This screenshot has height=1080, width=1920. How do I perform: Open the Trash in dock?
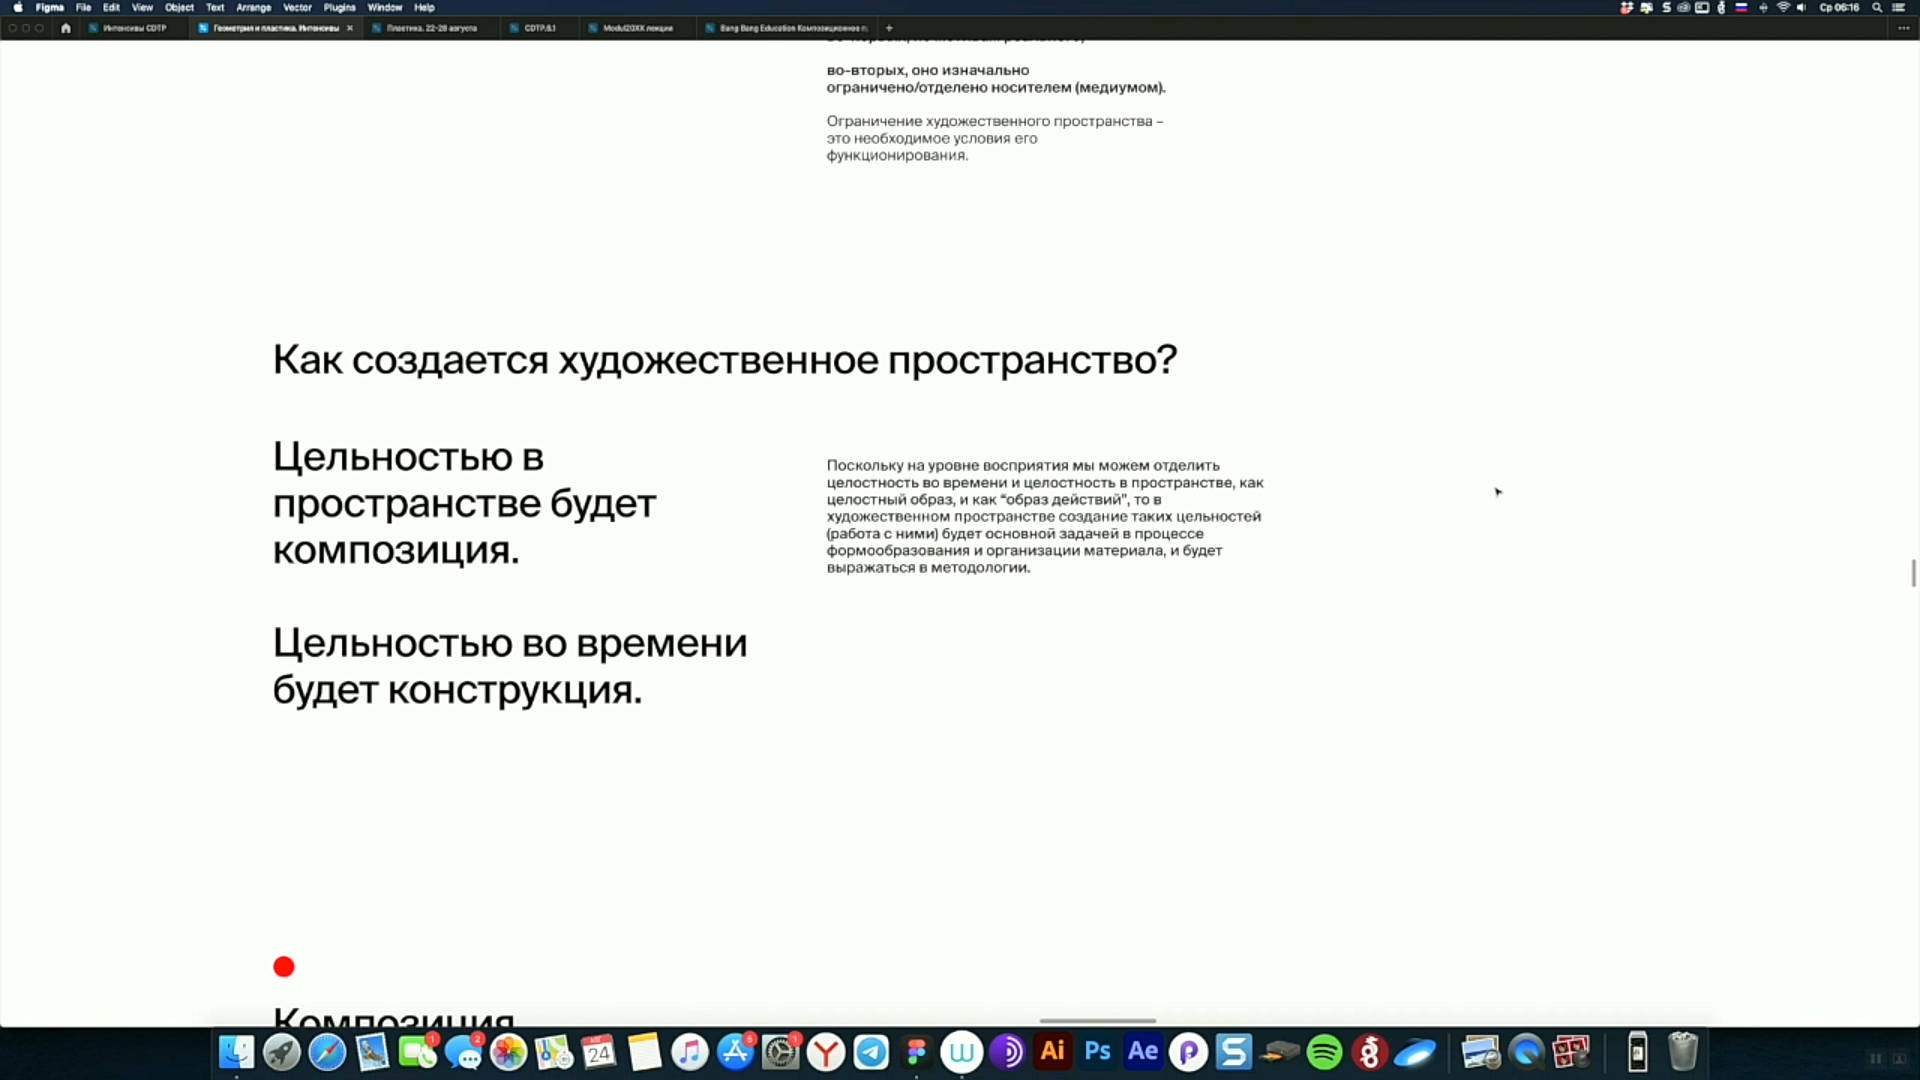(x=1683, y=1052)
